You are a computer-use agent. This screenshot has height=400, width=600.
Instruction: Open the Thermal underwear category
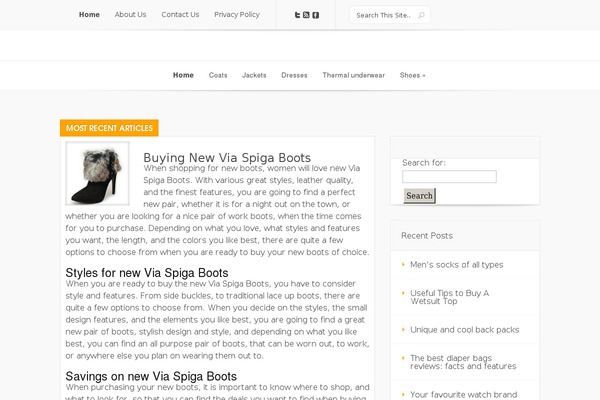tap(354, 75)
